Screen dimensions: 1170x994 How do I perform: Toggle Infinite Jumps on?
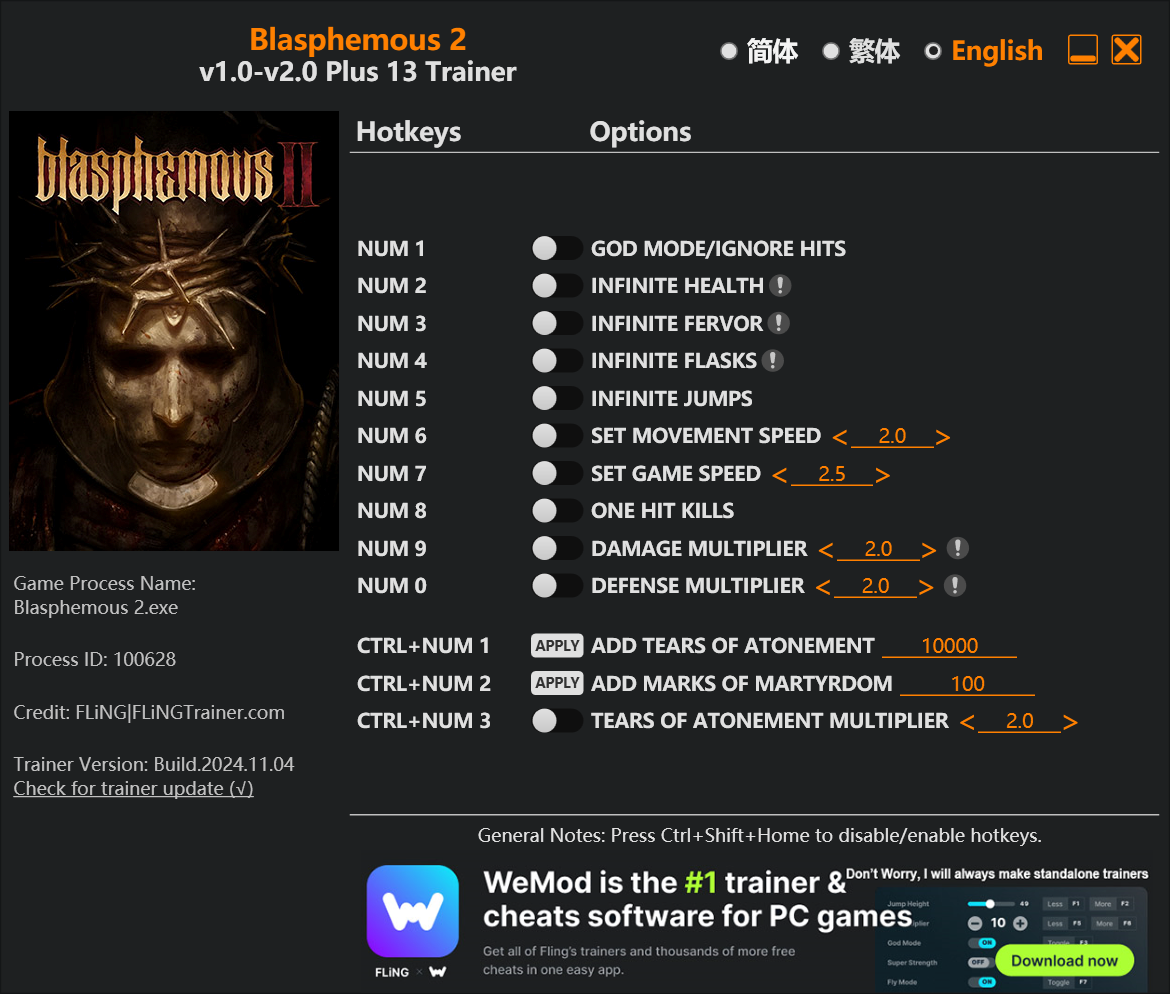pyautogui.click(x=557, y=398)
